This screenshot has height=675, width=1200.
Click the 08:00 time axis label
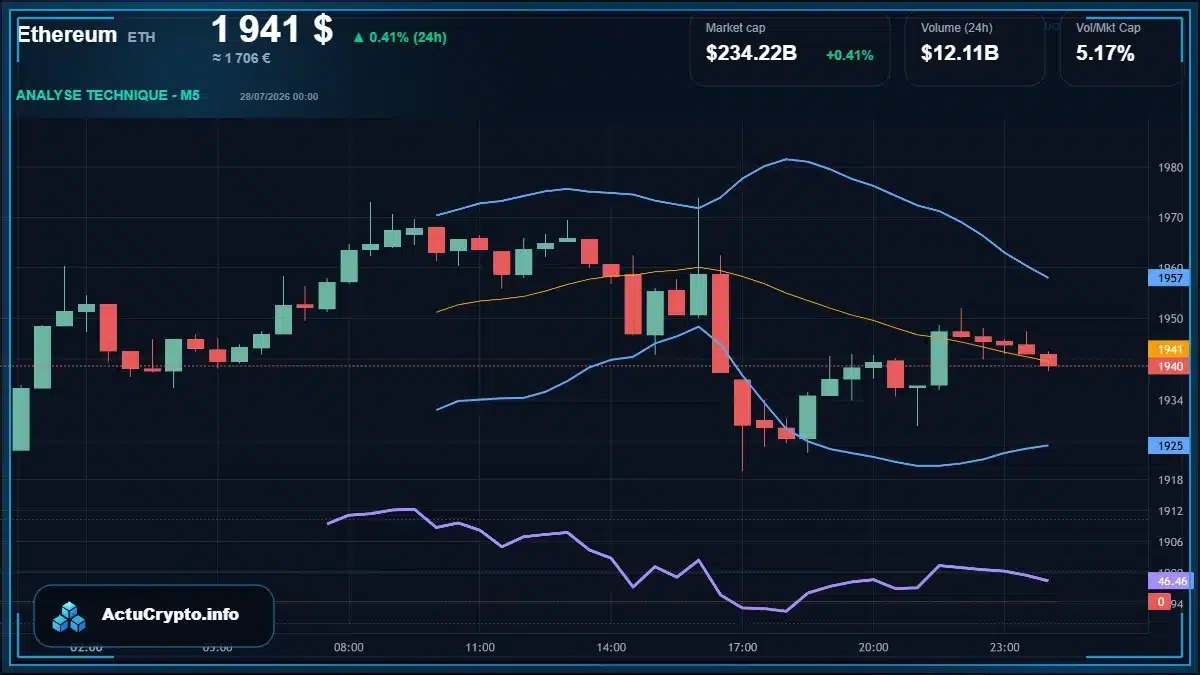click(x=349, y=647)
